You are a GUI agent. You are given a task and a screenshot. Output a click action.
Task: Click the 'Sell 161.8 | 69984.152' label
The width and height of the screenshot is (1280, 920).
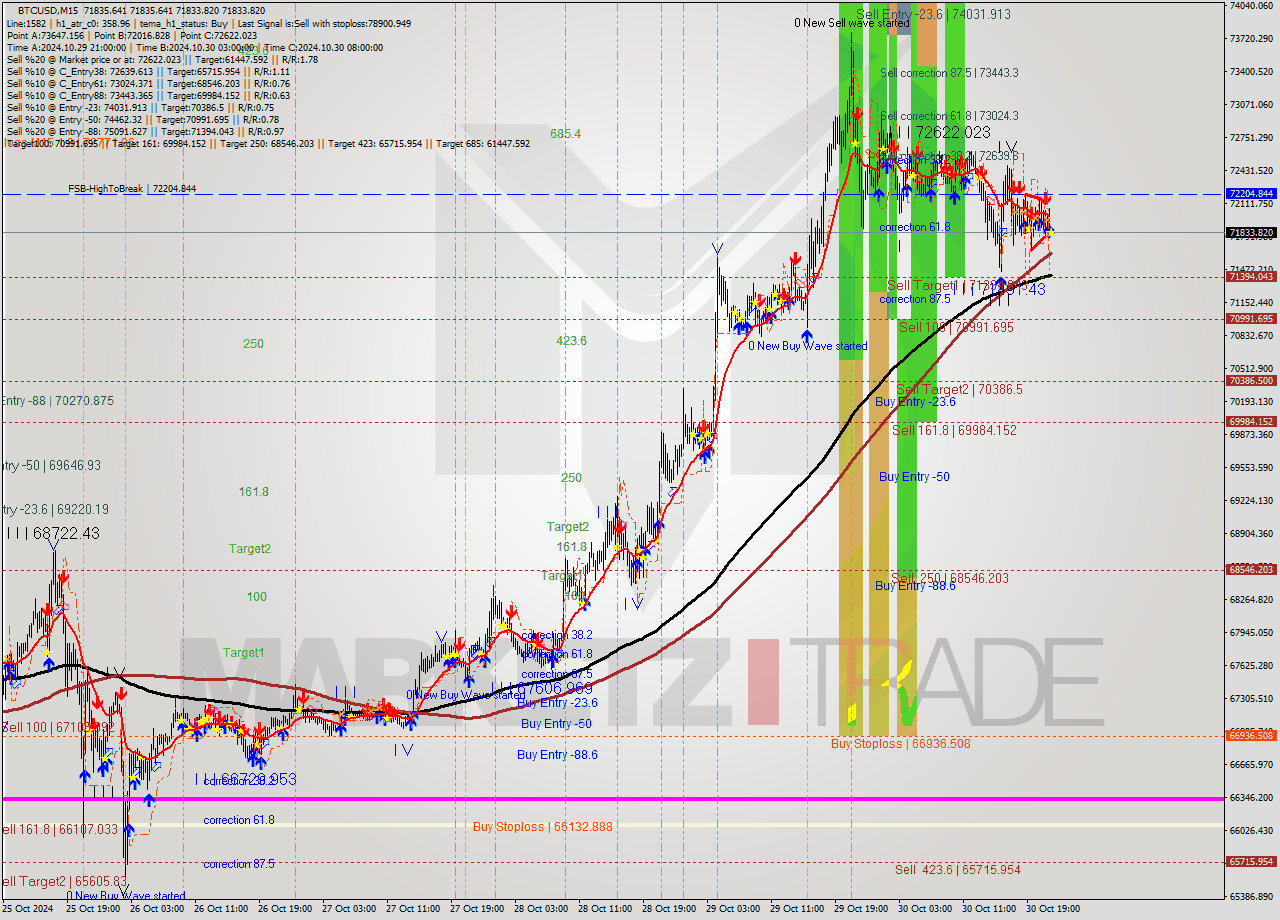point(954,430)
